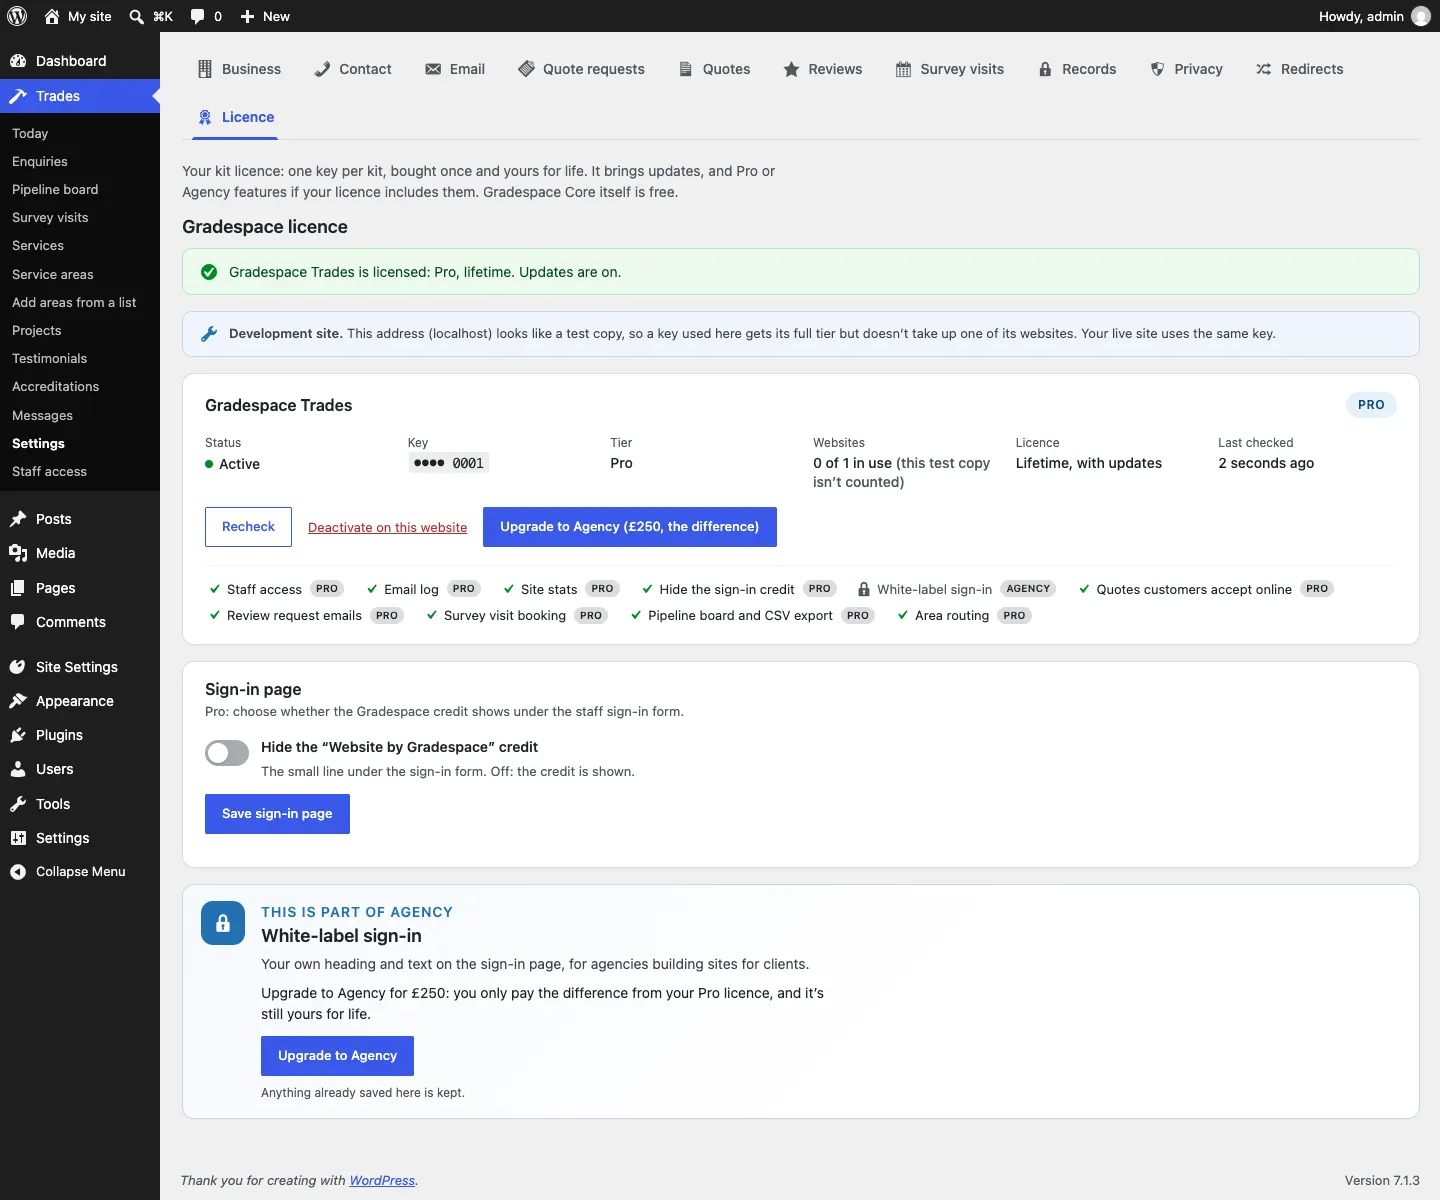Open Pipeline board in Trades submenu

55,190
